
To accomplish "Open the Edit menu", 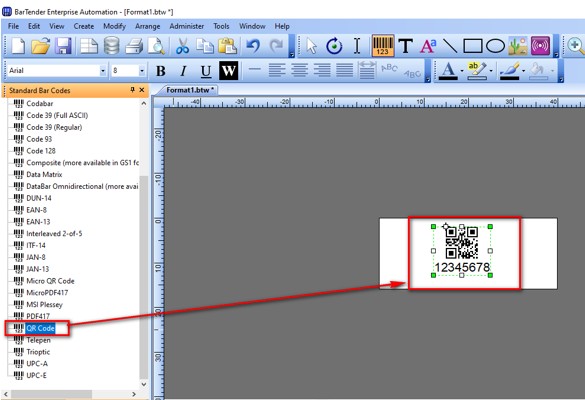I will tap(34, 26).
